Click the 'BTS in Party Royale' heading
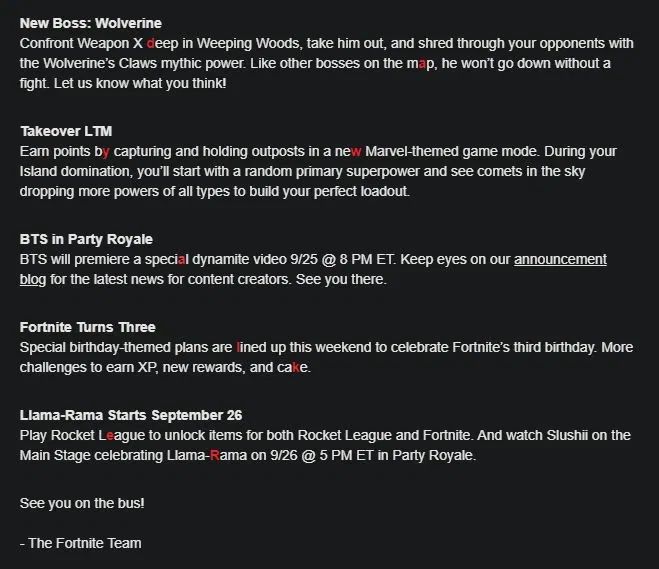This screenshot has width=659, height=569. click(86, 239)
